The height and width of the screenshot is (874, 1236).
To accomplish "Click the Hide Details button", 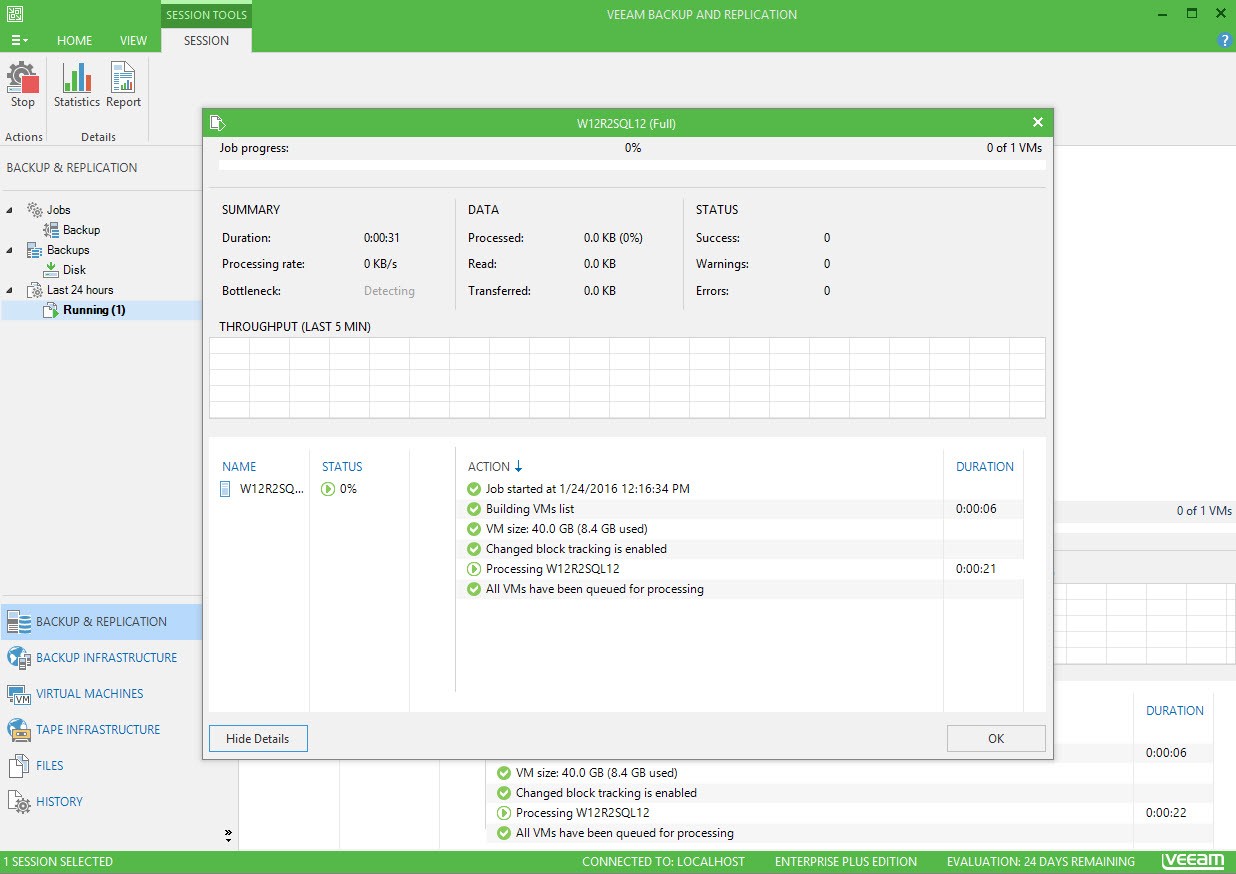I will [x=258, y=739].
